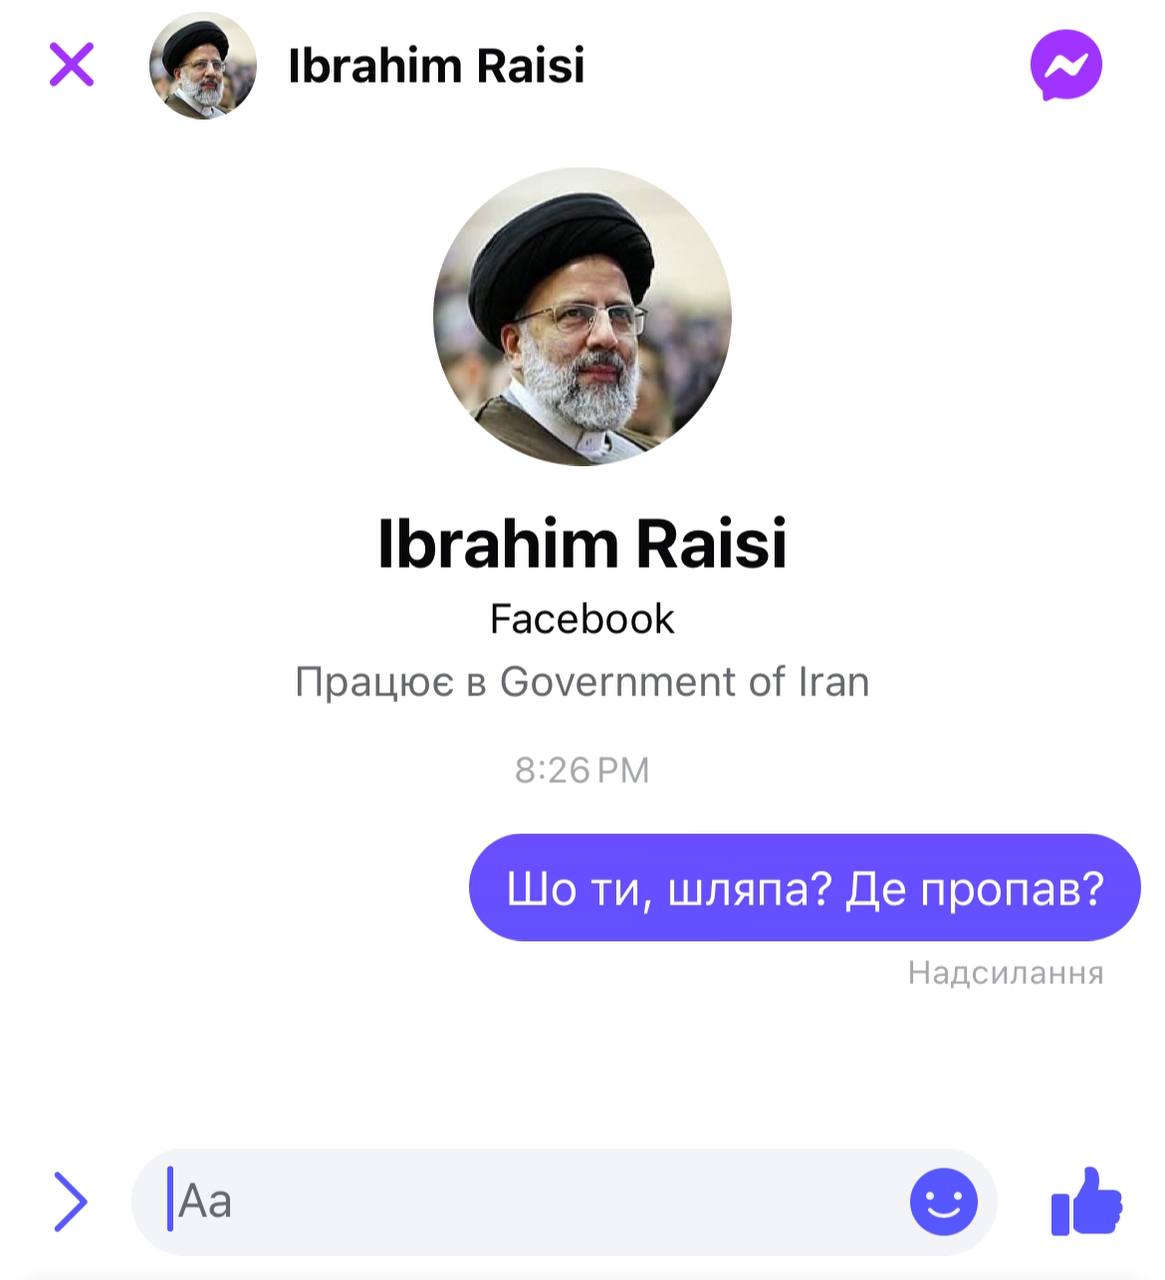The width and height of the screenshot is (1165, 1280).
Task: Open the emoji picker smiley
Action: [943, 1201]
